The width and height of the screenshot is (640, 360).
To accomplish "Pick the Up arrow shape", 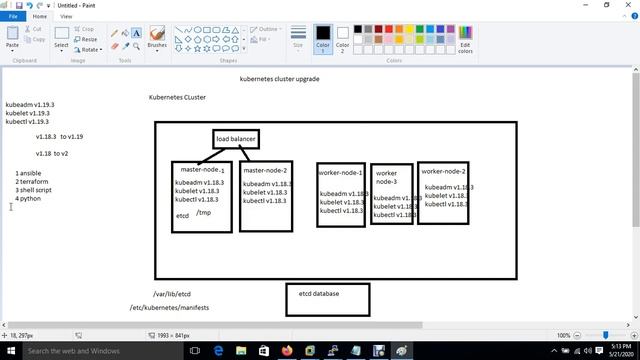I will (x=235, y=40).
